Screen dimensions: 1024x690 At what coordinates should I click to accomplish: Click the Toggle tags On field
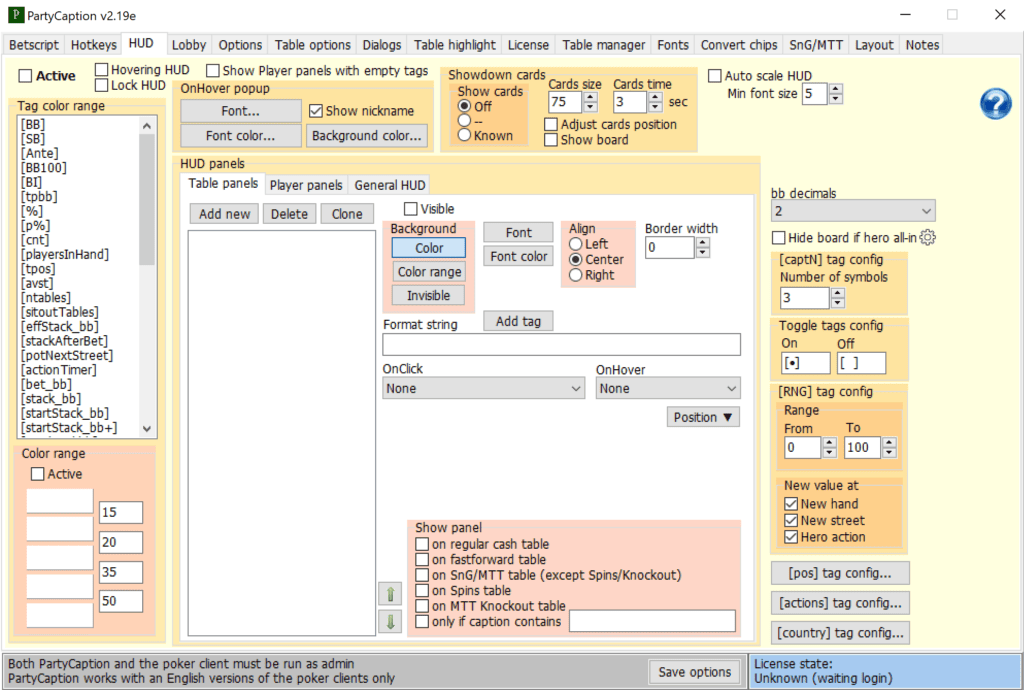806,363
